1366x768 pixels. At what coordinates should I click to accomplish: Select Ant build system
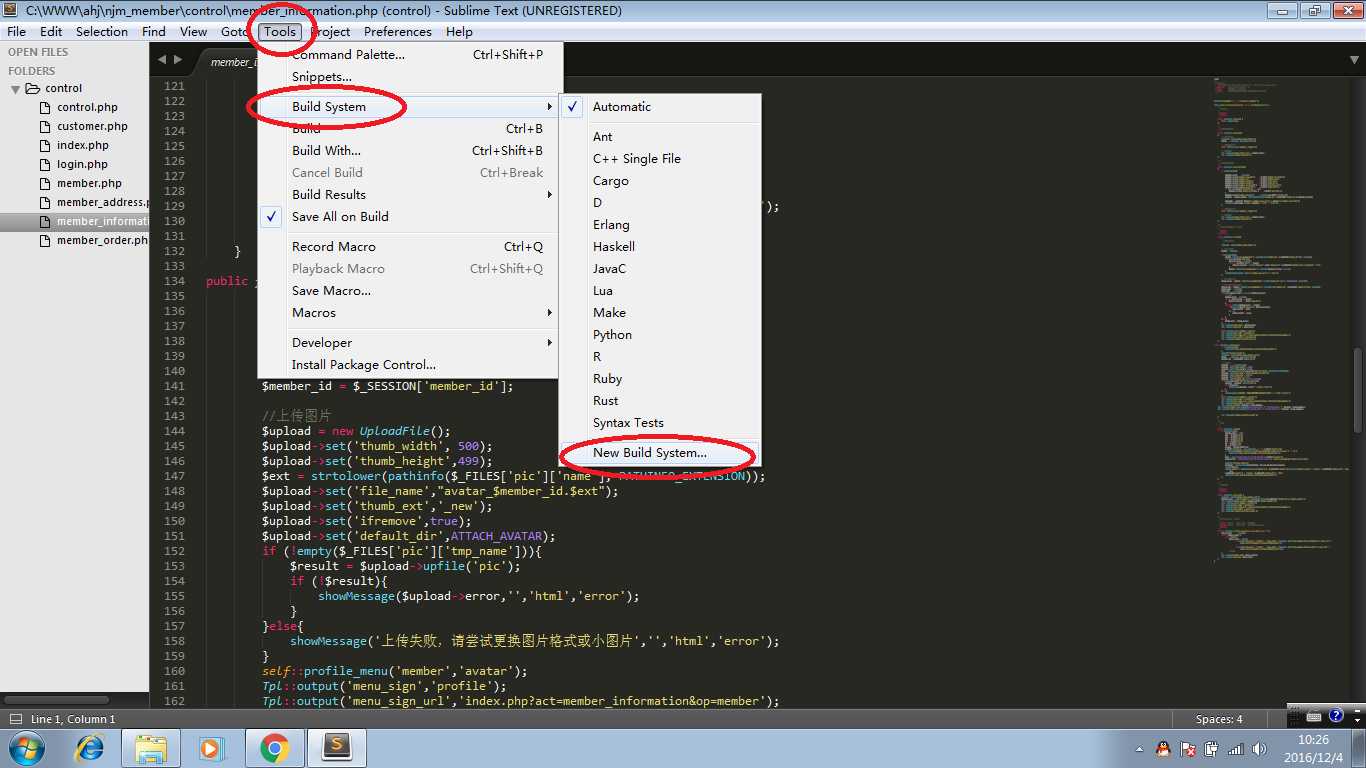pyautogui.click(x=660, y=136)
